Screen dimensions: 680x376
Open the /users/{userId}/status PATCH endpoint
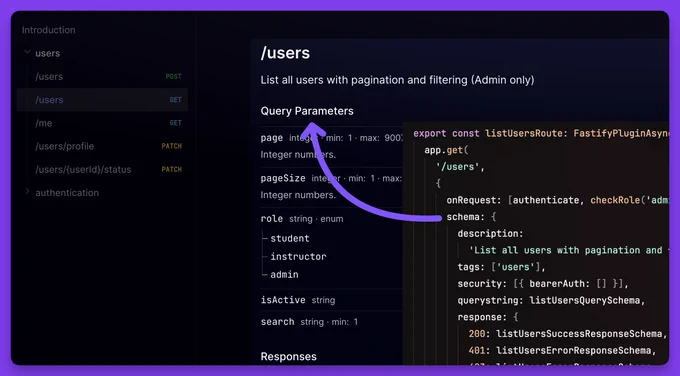(102, 169)
